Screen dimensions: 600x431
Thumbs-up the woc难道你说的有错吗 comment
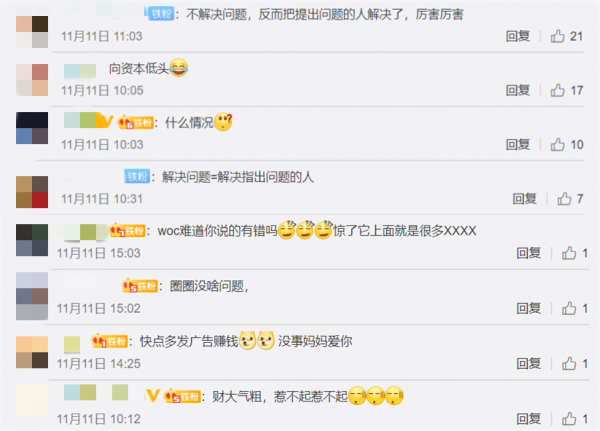point(569,253)
